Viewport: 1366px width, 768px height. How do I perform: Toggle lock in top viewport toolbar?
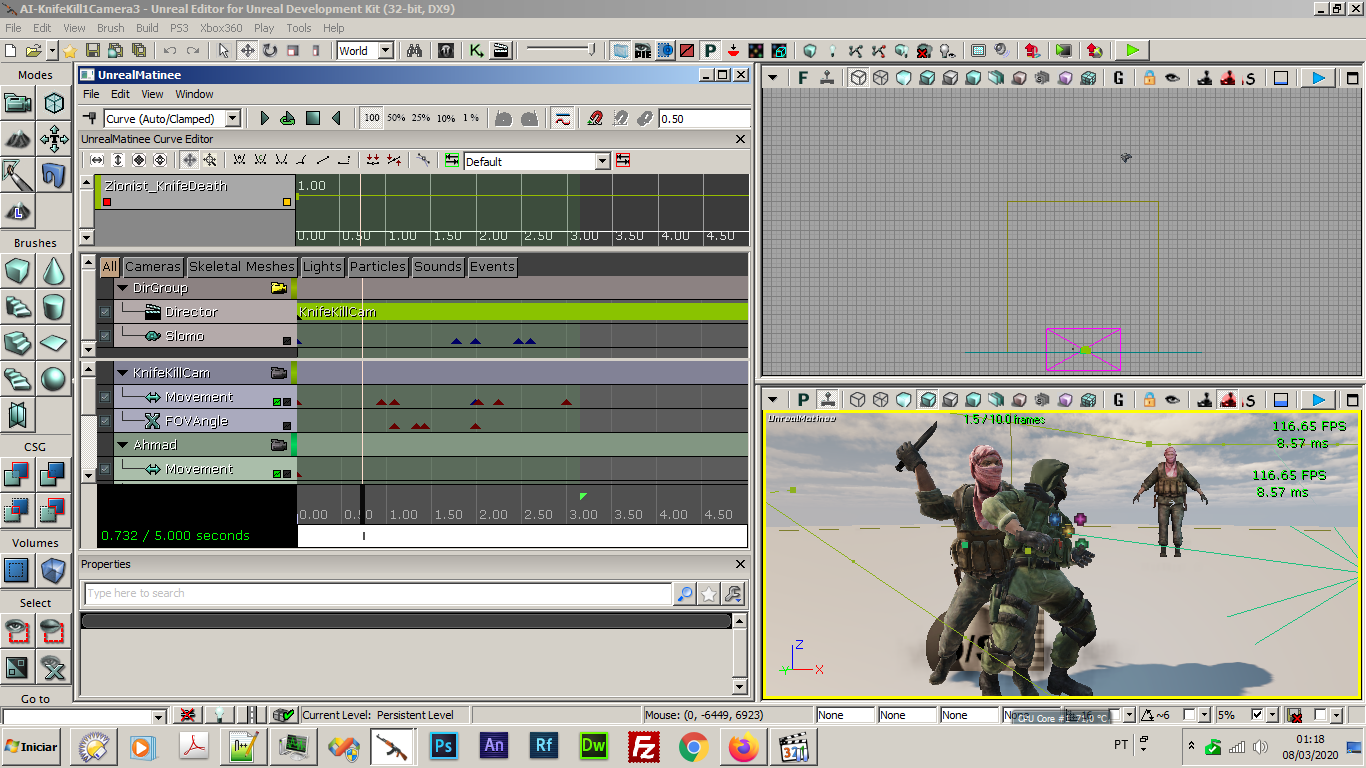(1149, 78)
